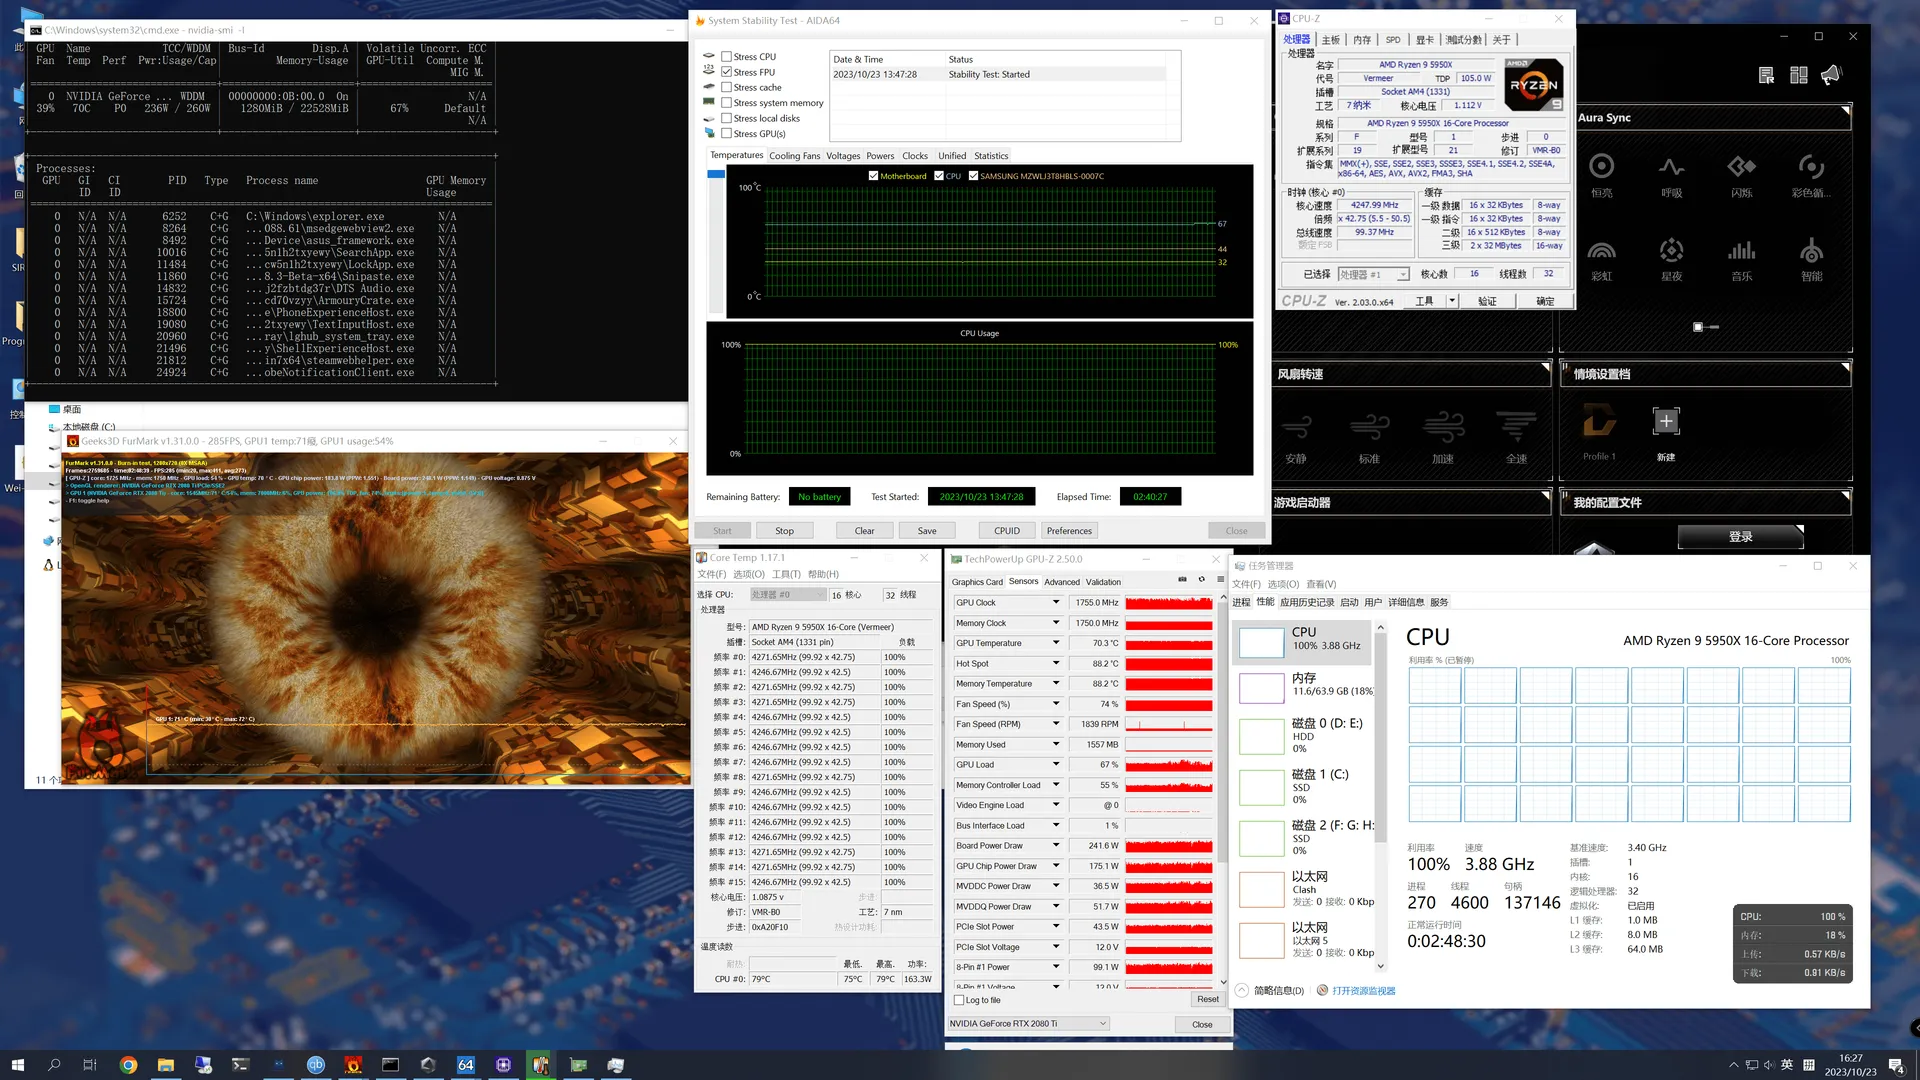Click the Reset button in GPU-Z
Viewport: 1920px width, 1080px height.
1207,999
